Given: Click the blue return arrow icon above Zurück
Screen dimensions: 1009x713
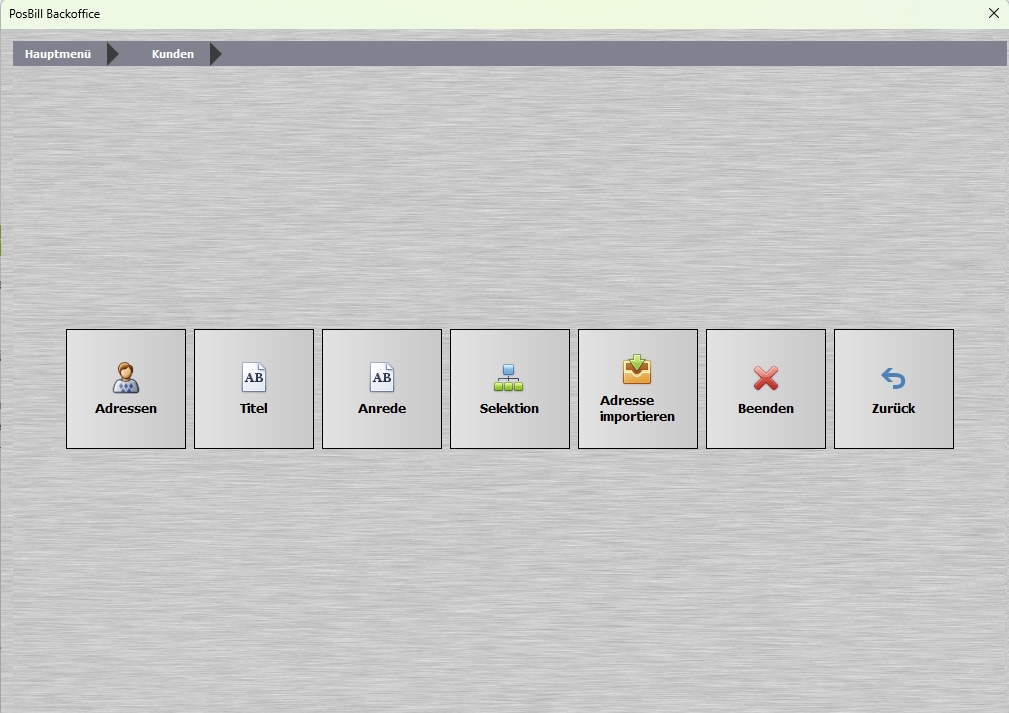Looking at the screenshot, I should [x=893, y=378].
